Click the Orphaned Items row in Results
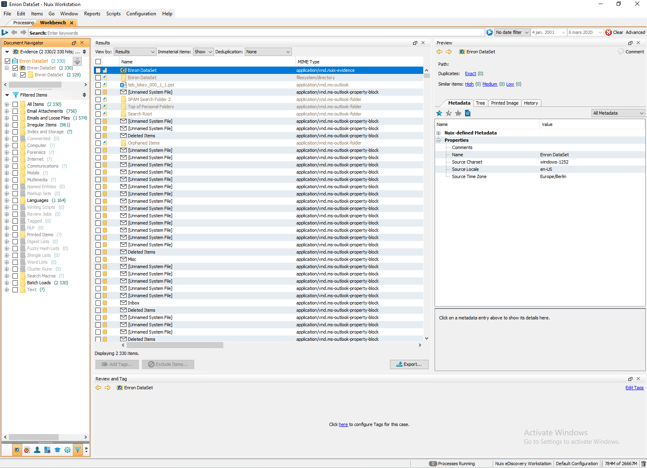The height and width of the screenshot is (468, 647). [259, 143]
